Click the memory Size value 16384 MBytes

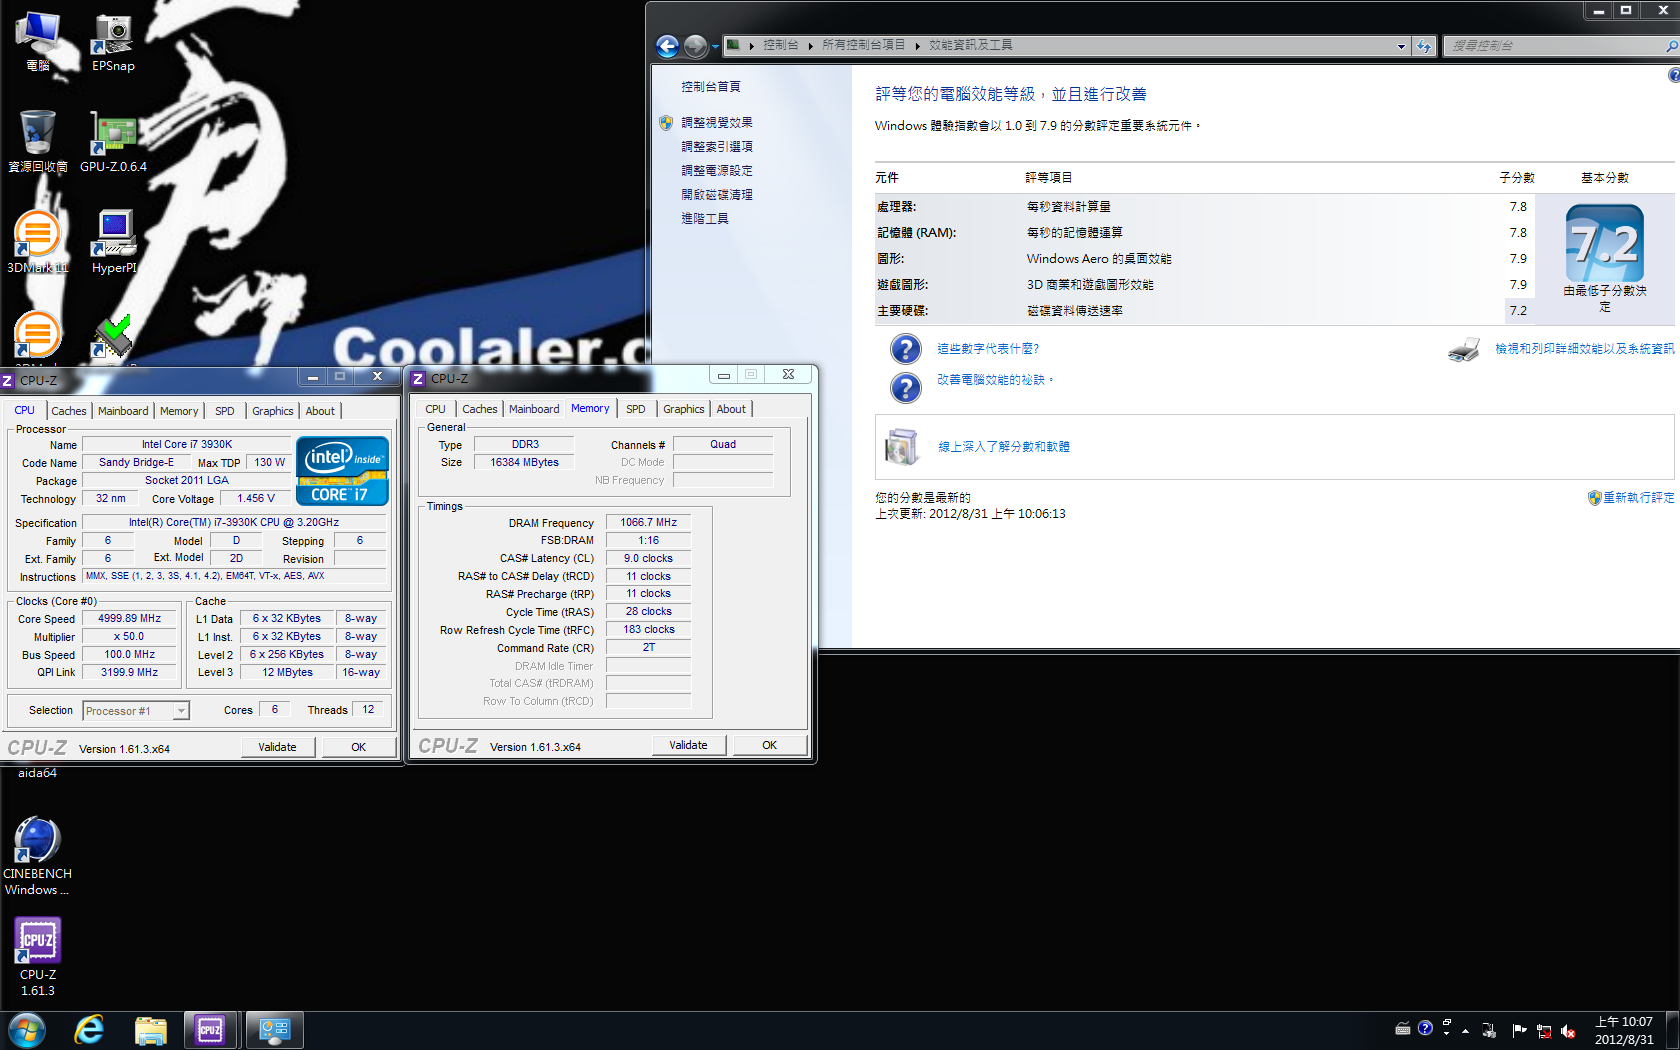[524, 463]
